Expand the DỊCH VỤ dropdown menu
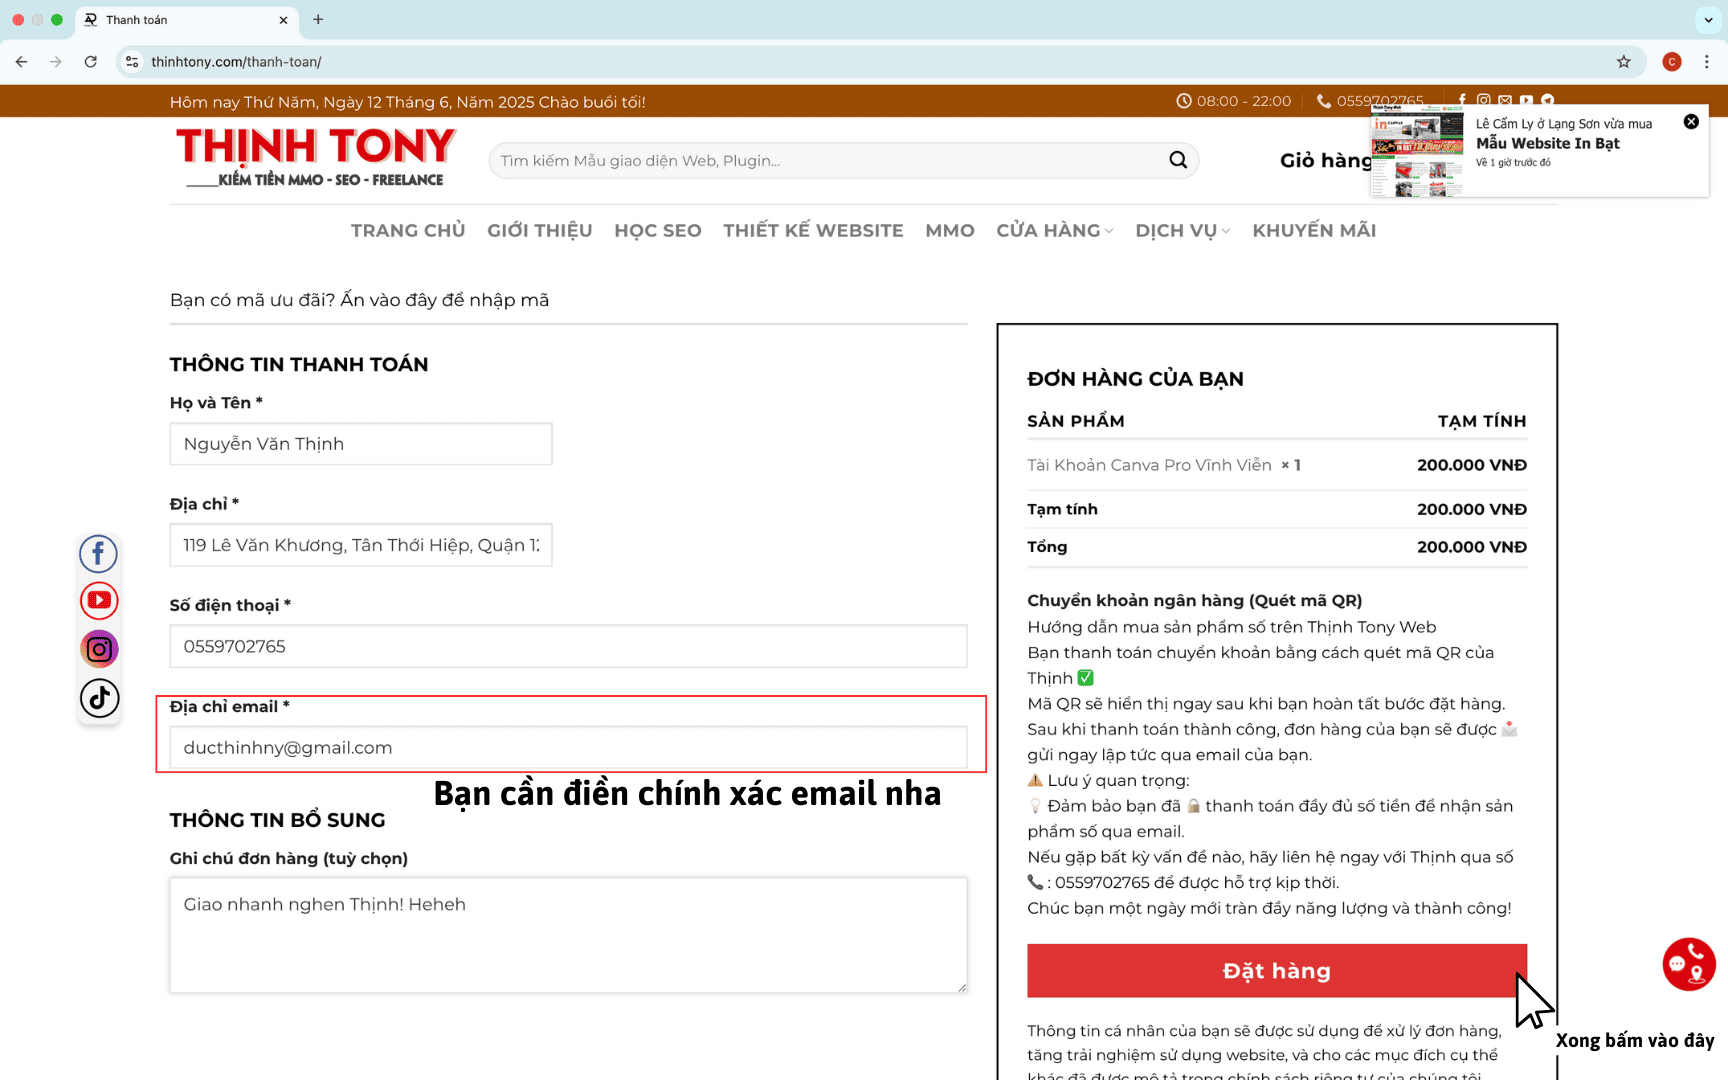 coord(1183,230)
